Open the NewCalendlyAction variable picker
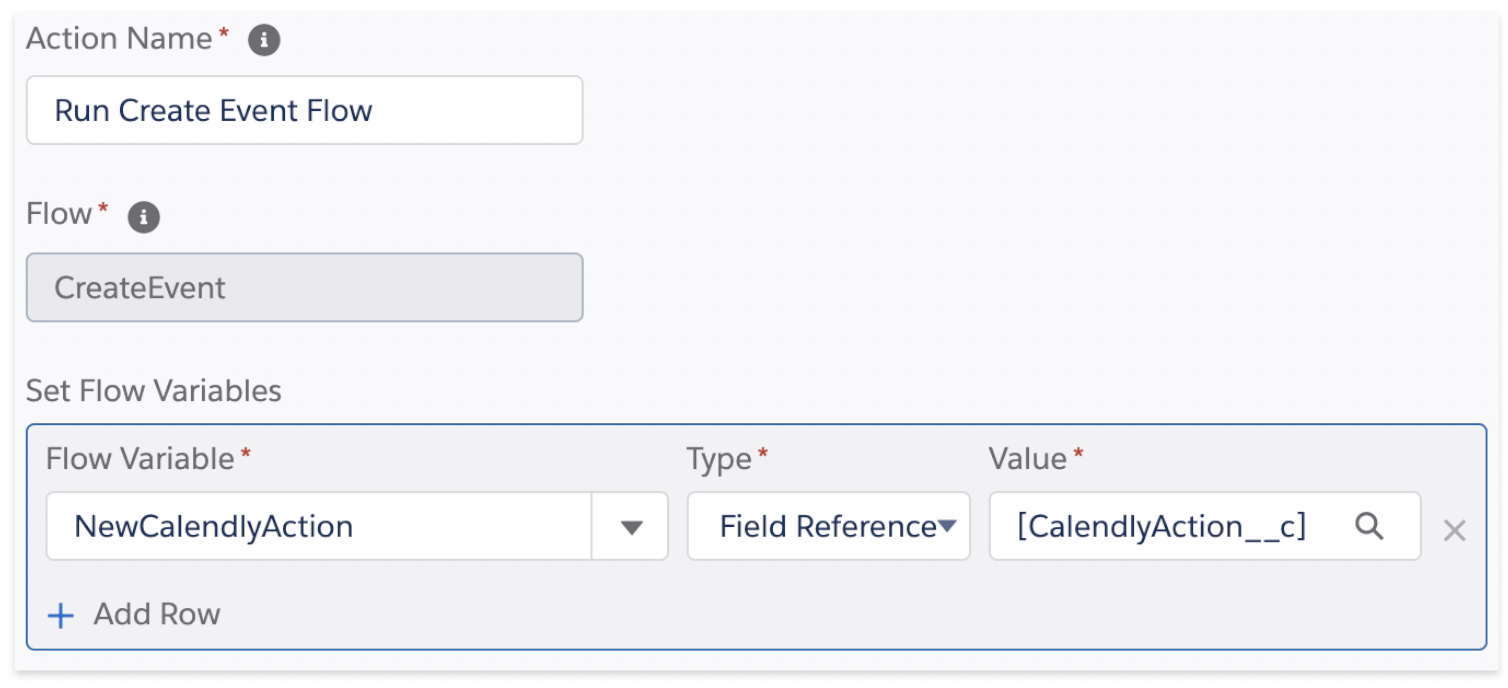 (632, 527)
